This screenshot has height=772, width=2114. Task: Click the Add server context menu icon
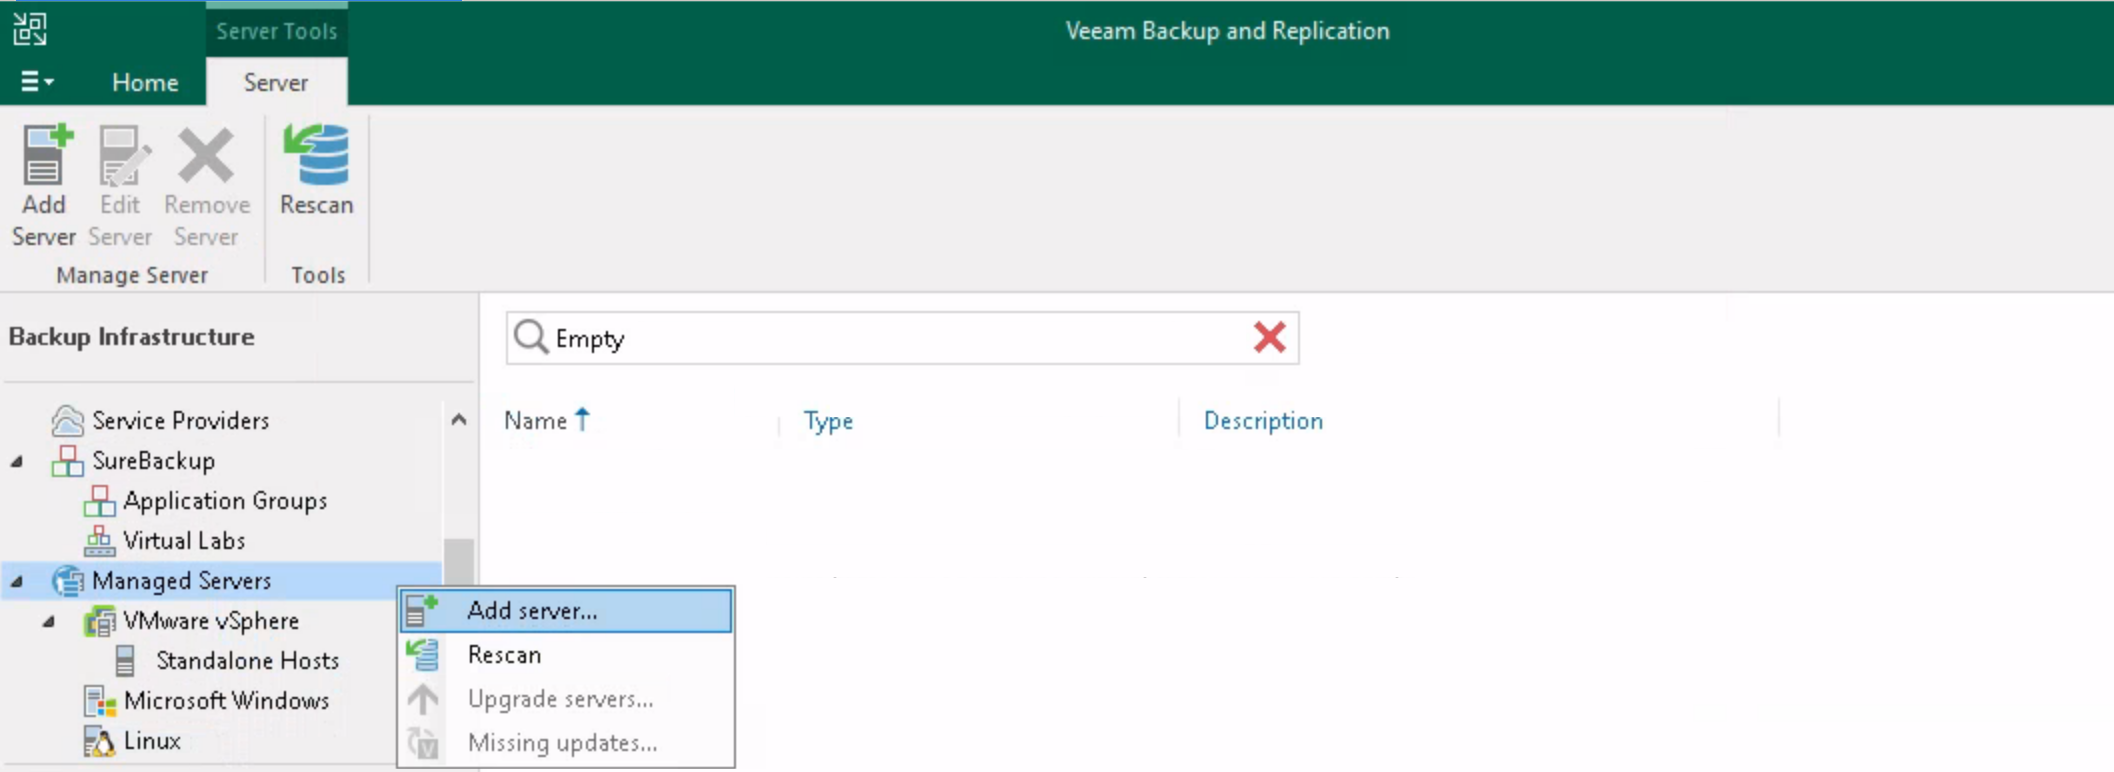click(x=422, y=611)
